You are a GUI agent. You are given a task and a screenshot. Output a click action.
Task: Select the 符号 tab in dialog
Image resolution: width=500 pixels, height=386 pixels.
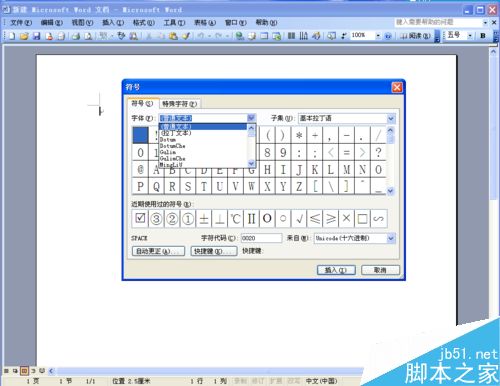coord(142,103)
